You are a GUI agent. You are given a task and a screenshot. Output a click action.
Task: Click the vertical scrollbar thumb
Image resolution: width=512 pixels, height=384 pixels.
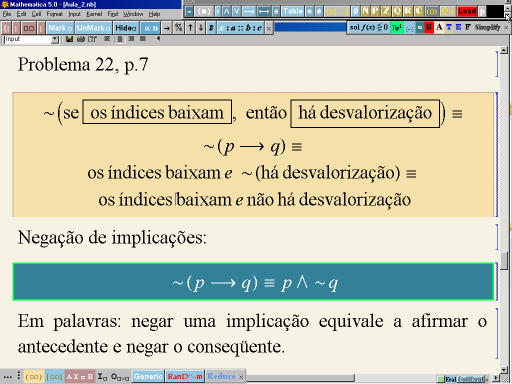[x=504, y=261]
